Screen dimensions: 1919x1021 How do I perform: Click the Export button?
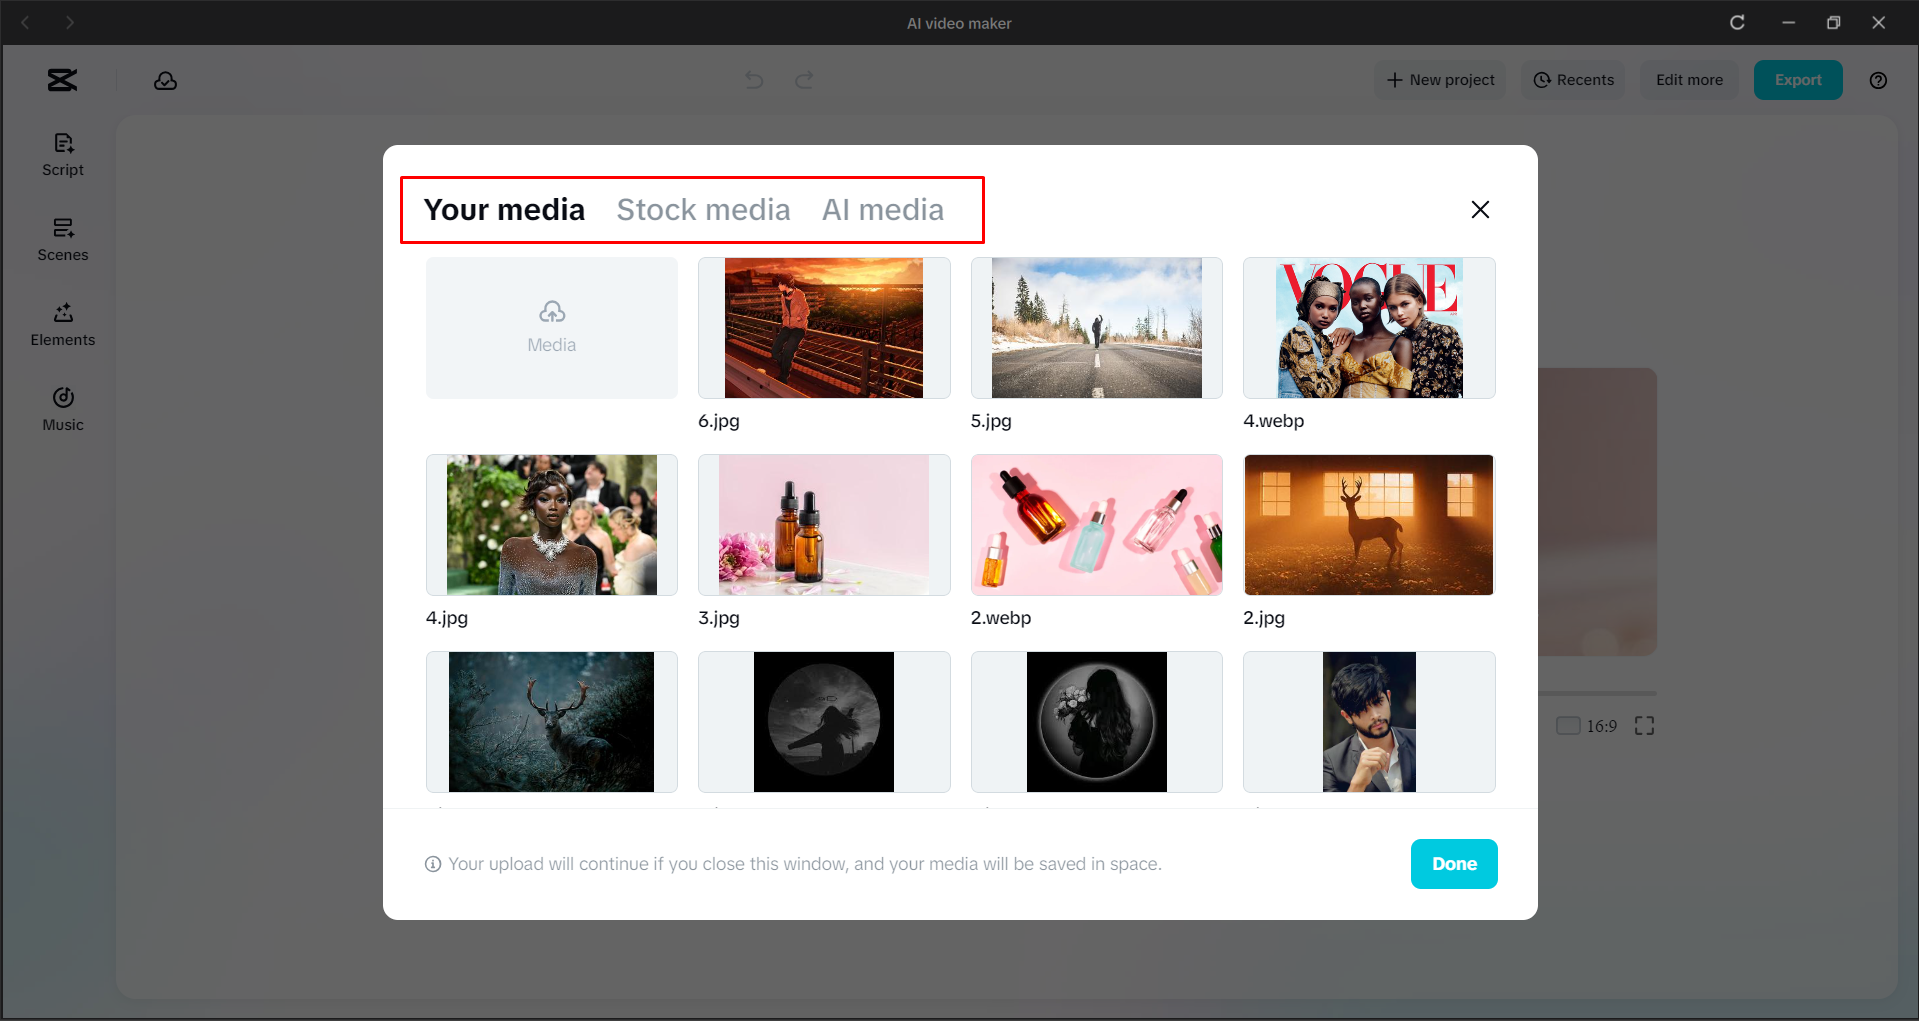tap(1797, 80)
